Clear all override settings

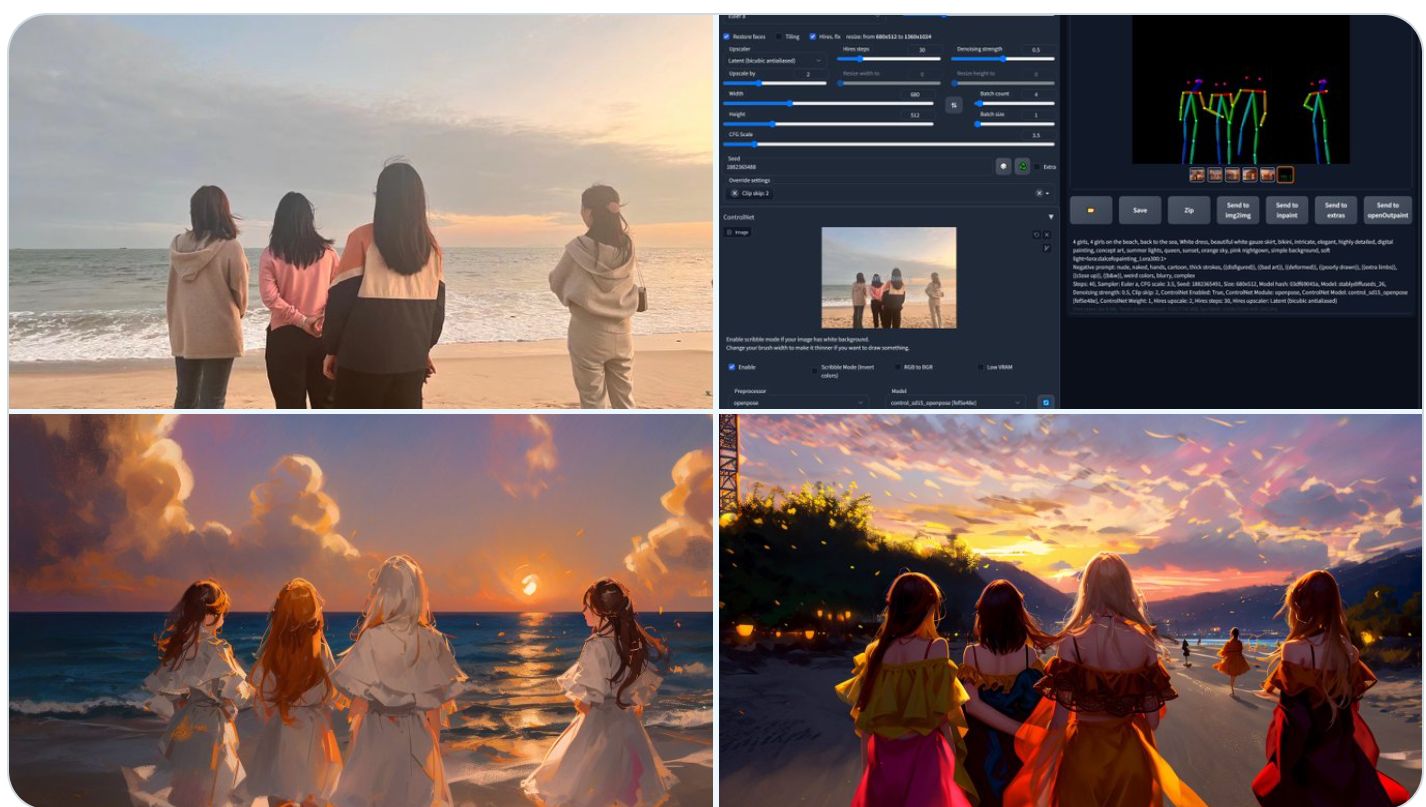click(x=1038, y=193)
